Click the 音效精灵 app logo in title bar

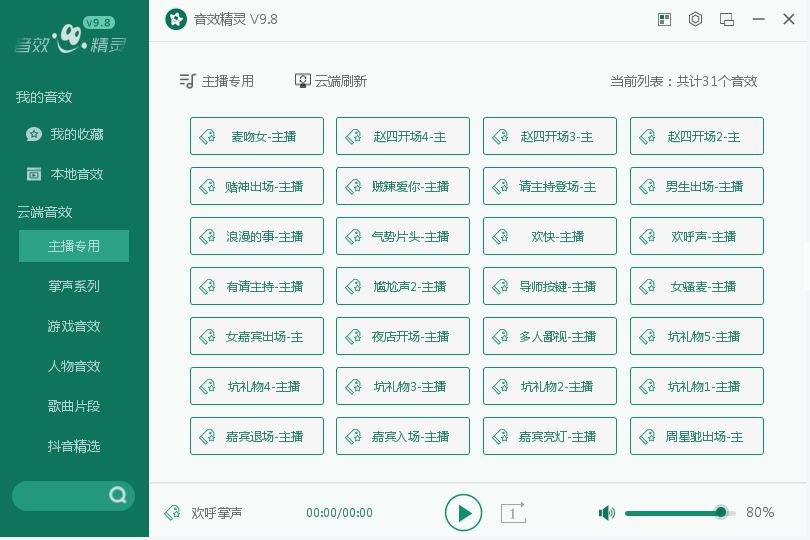pyautogui.click(x=176, y=20)
